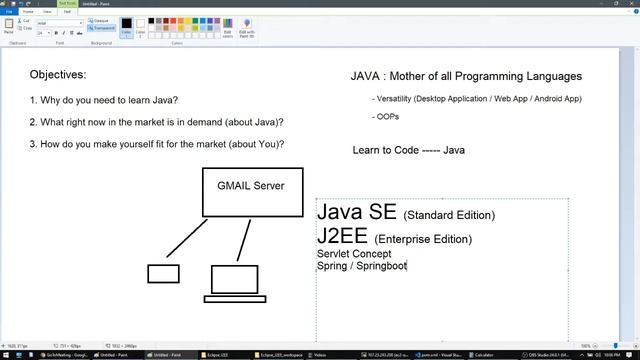
Task: Open the Edit colors dialog
Action: point(228,28)
